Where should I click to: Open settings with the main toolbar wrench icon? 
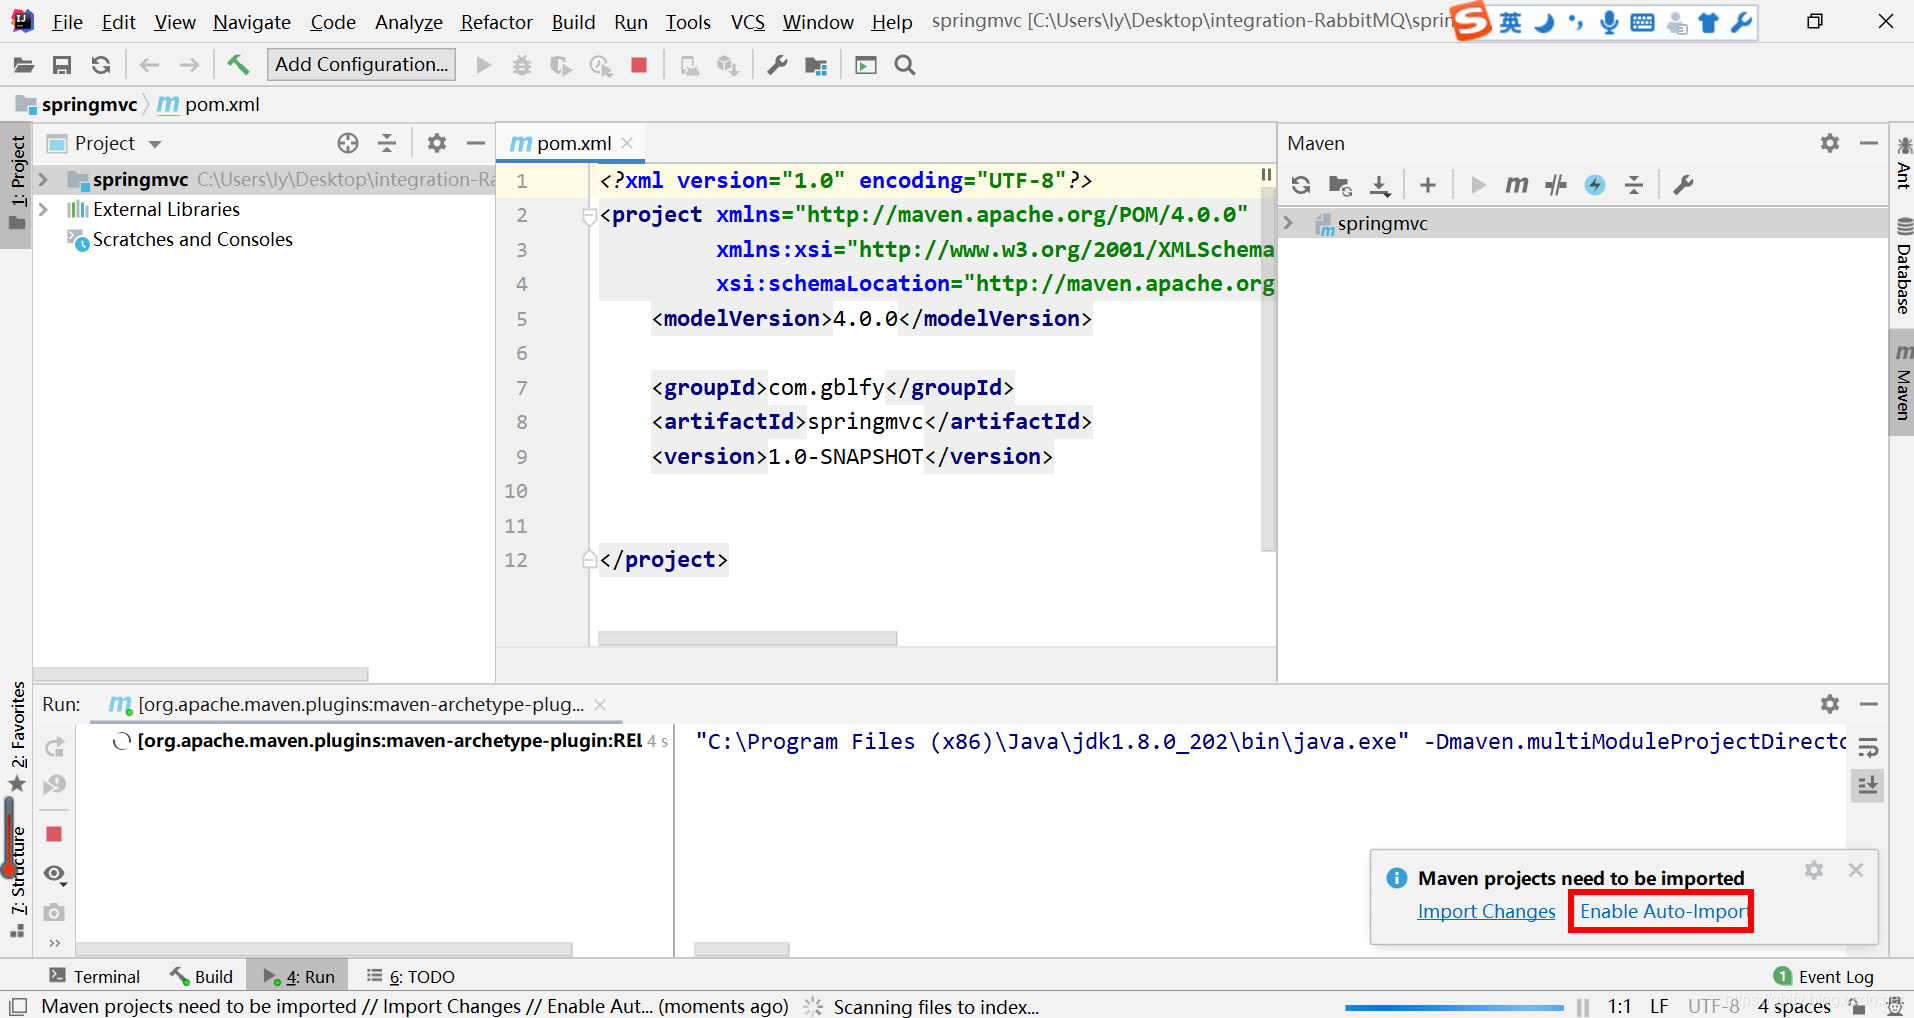[777, 65]
